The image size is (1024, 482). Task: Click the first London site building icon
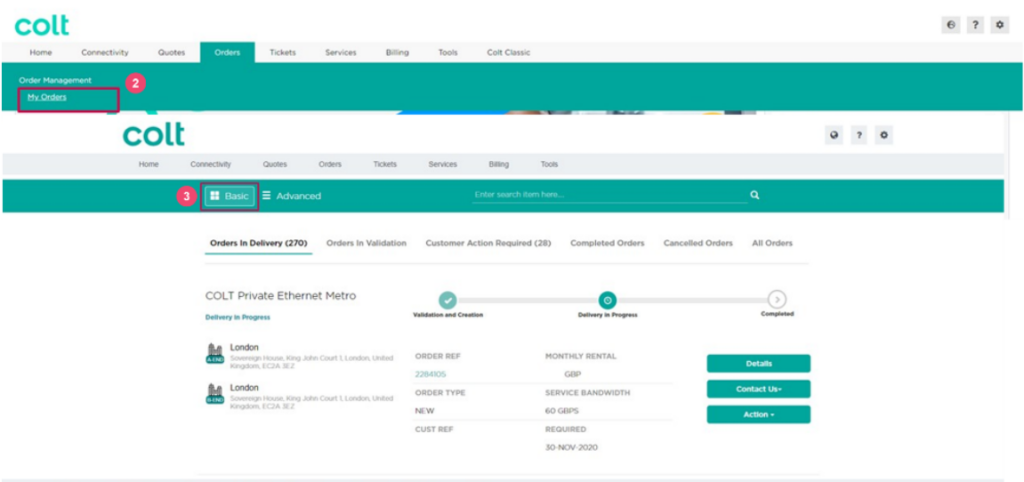click(x=215, y=353)
